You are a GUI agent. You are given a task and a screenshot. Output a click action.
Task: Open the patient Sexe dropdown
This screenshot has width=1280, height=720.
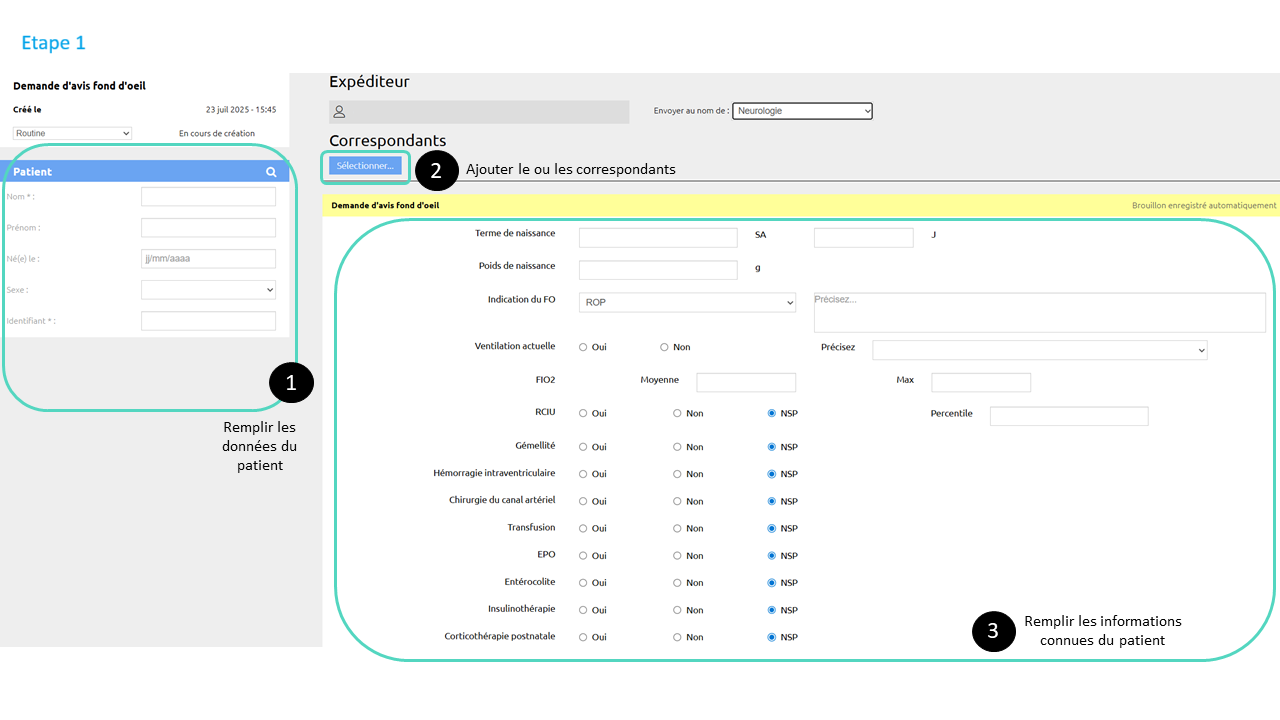pyautogui.click(x=208, y=290)
